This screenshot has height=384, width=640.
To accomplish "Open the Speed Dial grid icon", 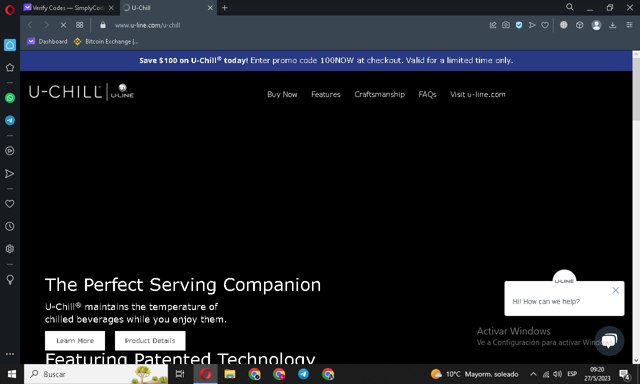I will pyautogui.click(x=80, y=25).
